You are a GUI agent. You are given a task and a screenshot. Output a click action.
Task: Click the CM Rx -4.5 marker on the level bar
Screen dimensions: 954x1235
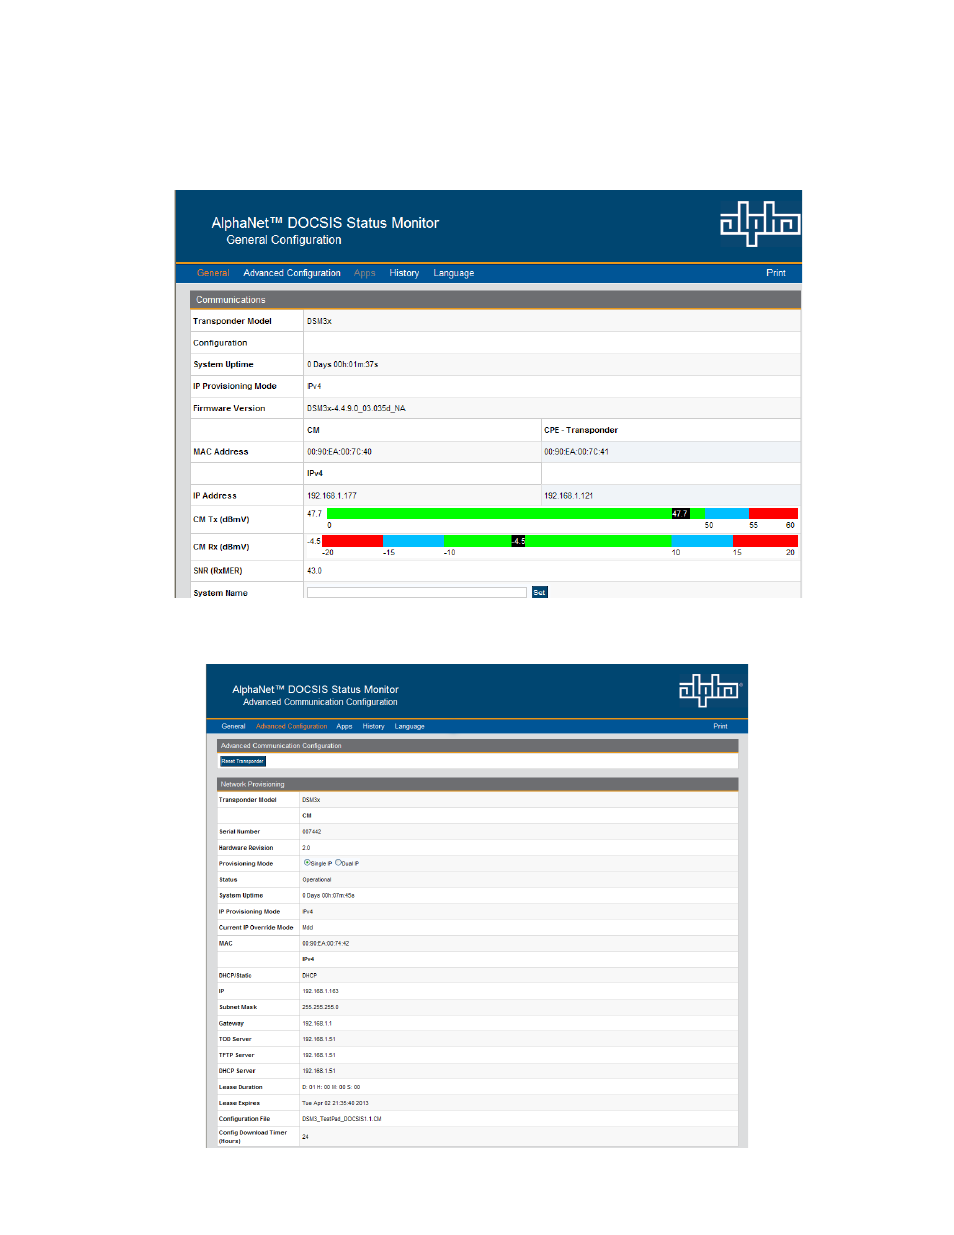518,541
